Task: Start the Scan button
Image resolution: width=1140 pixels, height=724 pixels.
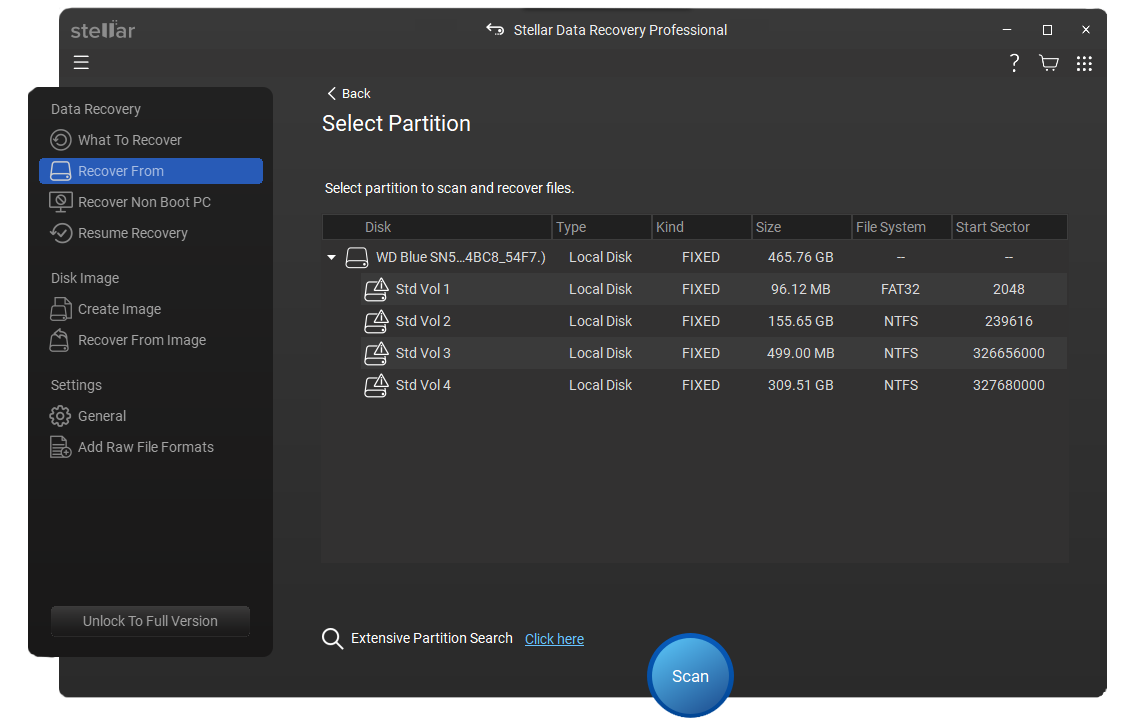Action: pyautogui.click(x=690, y=676)
